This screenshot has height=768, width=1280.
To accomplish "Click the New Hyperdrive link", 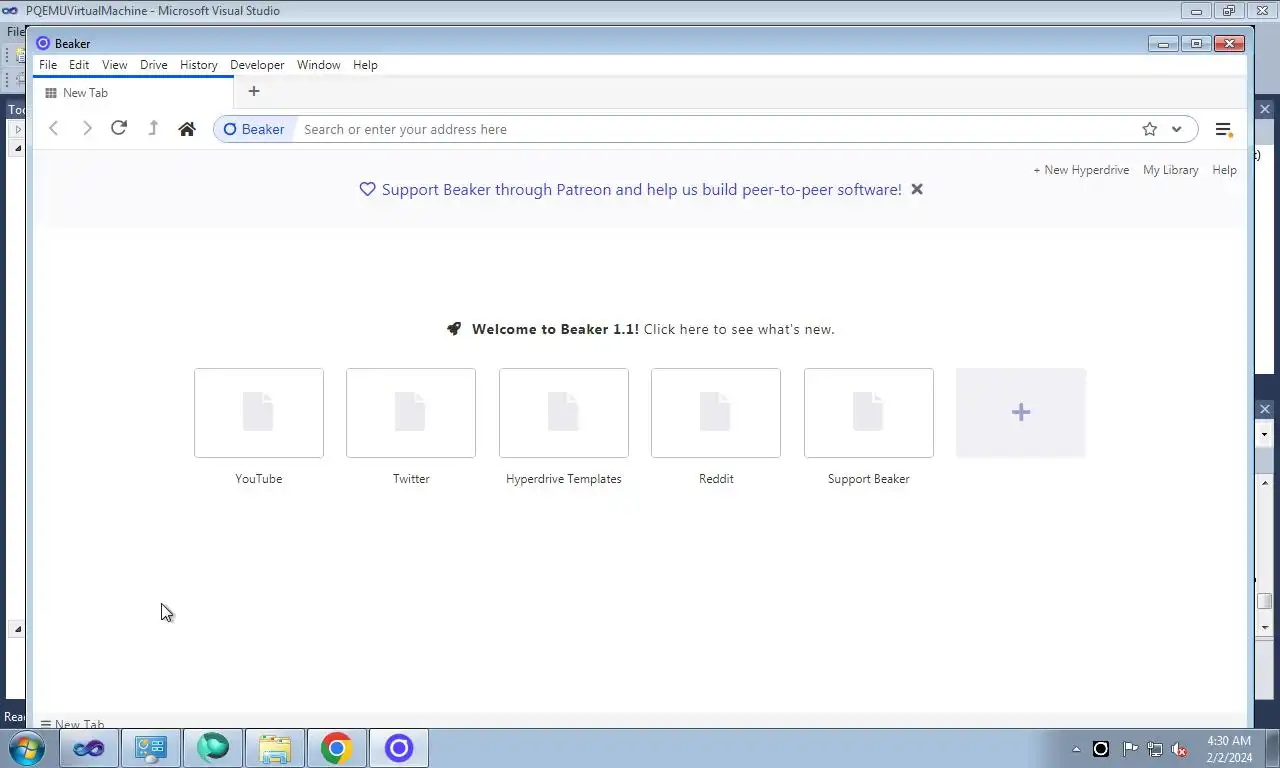I will [1081, 170].
